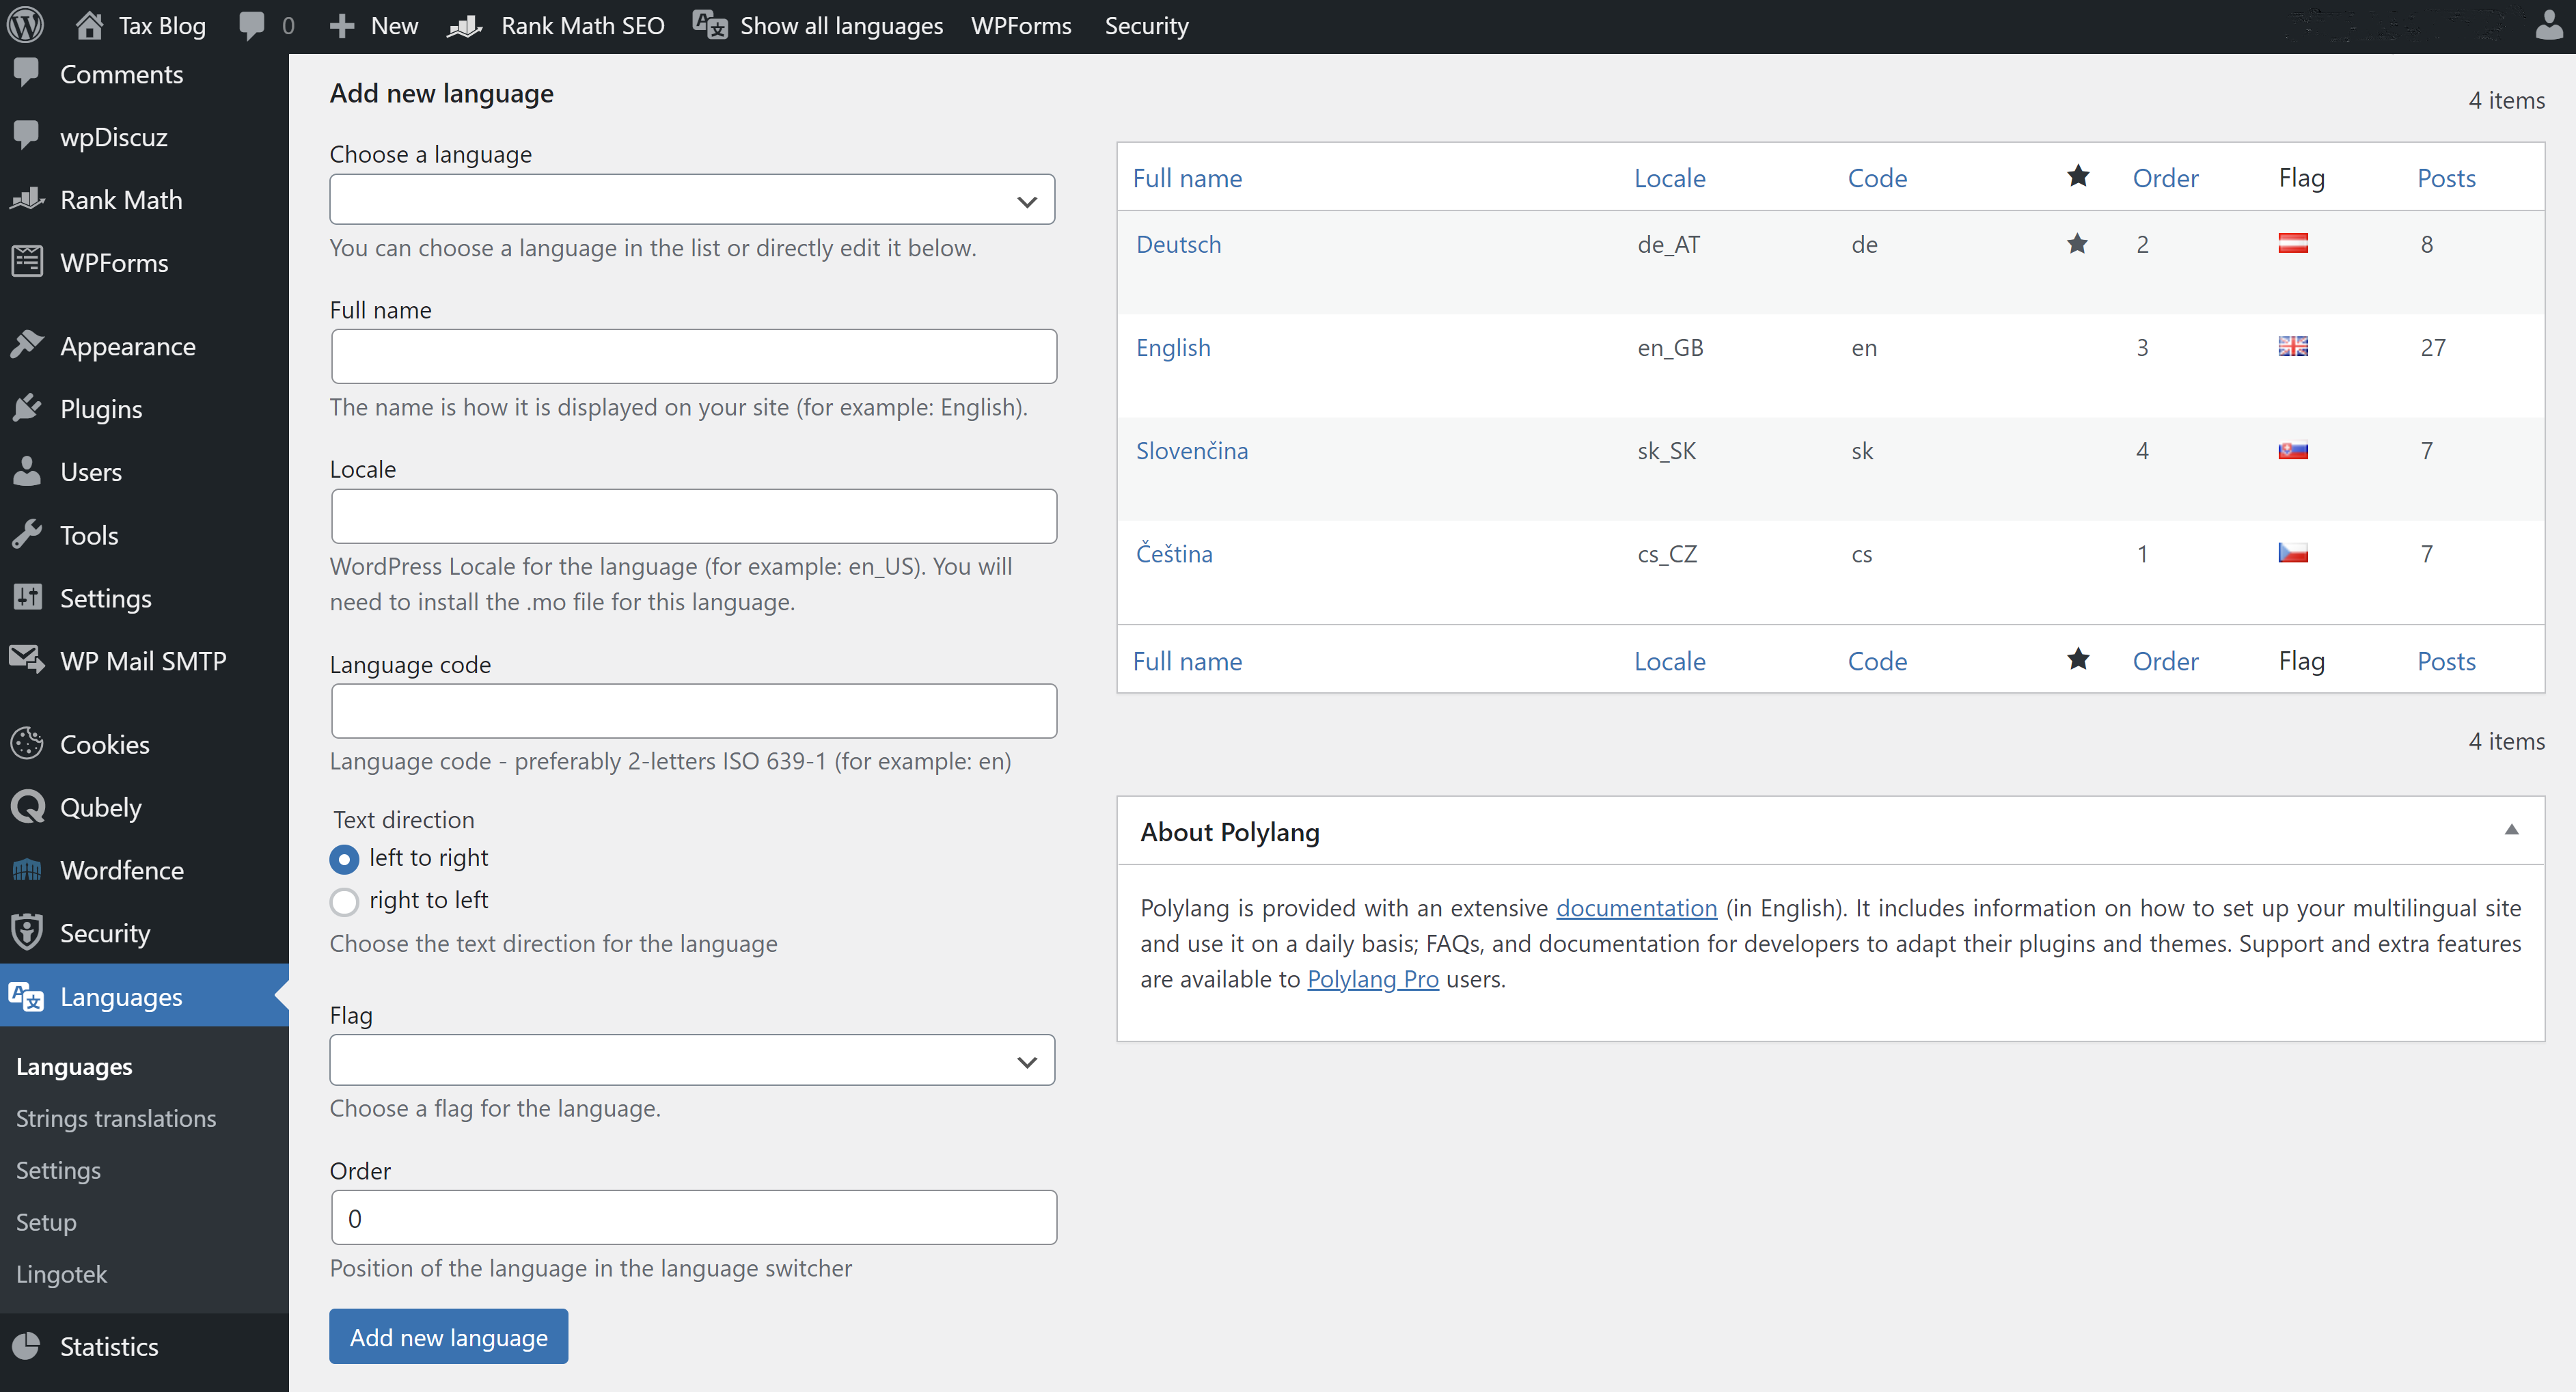Select the left to right text direction
The image size is (2576, 1392).
point(344,859)
